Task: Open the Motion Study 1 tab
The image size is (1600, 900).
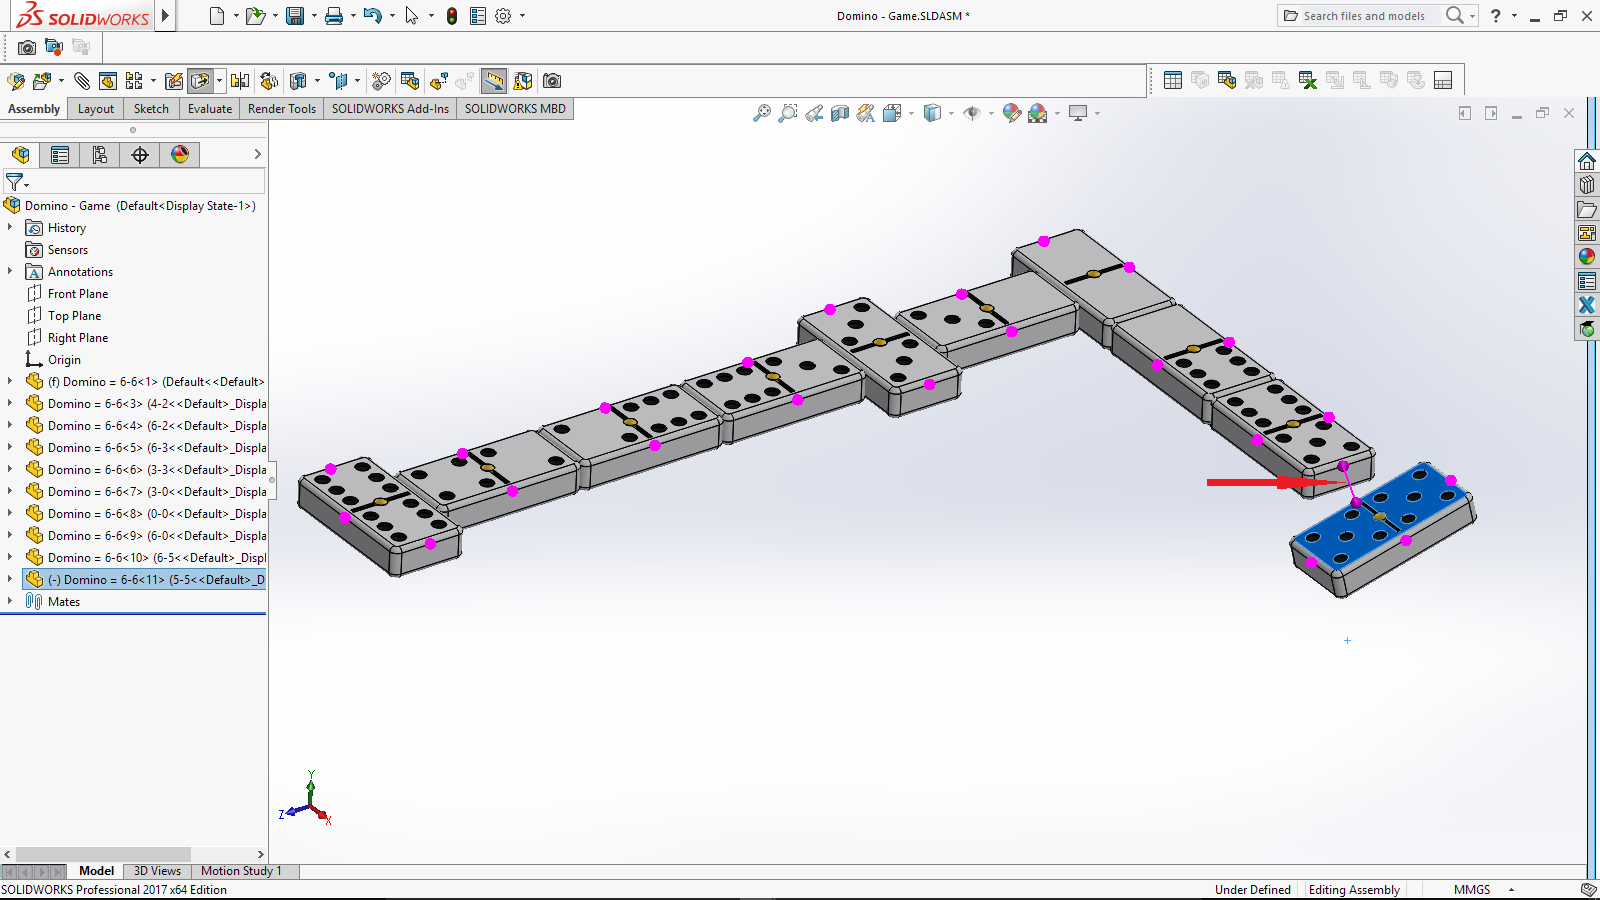Action: 241,871
